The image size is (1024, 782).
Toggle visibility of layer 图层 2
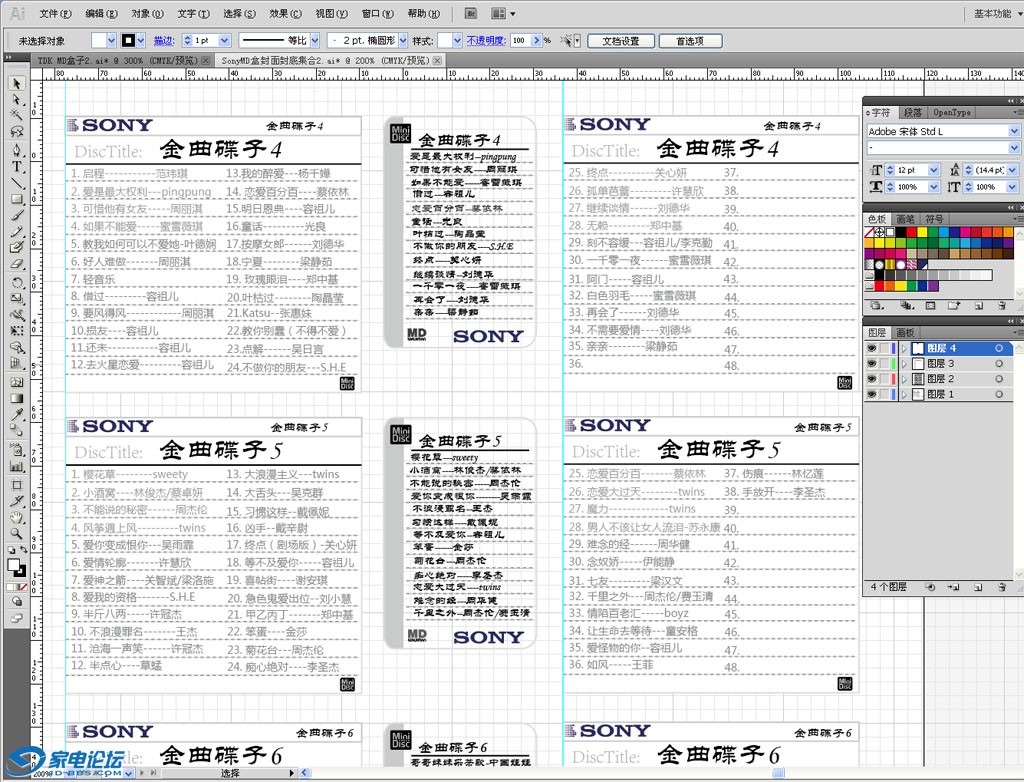pos(872,379)
